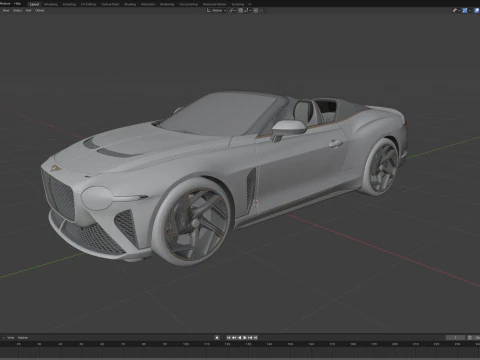Open the Help menu
This screenshot has width=480, height=360.
pyautogui.click(x=17, y=4)
